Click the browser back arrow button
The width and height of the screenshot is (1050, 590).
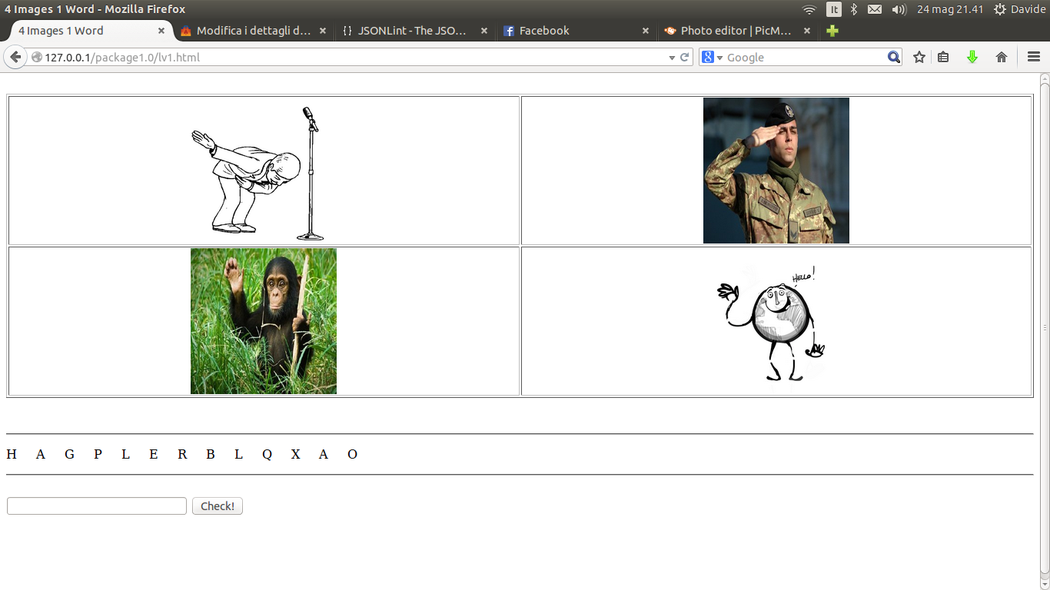[15, 57]
